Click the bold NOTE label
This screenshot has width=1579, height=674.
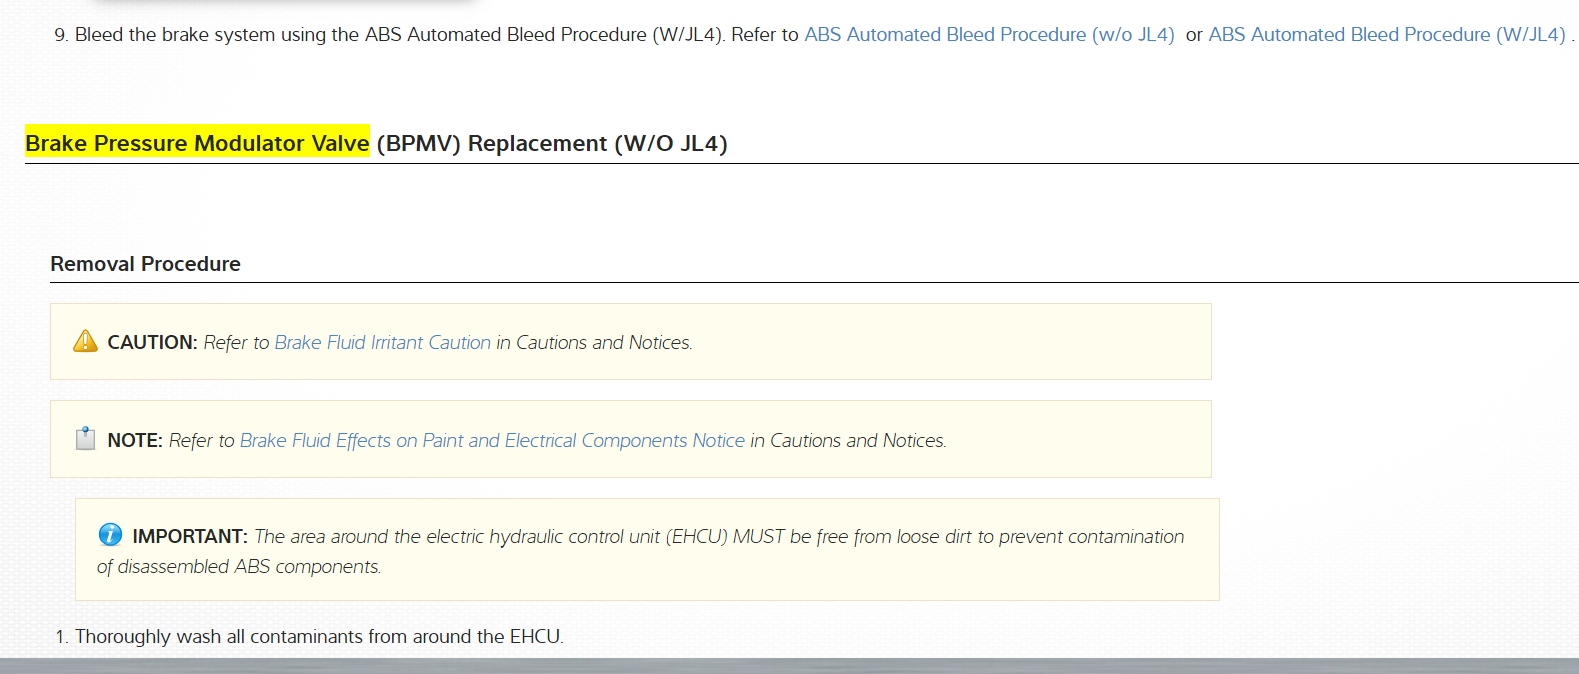135,441
